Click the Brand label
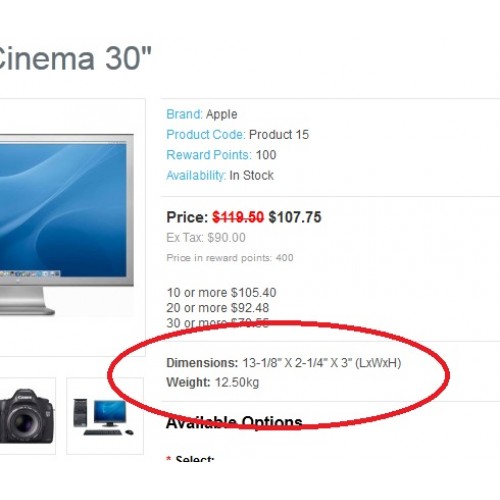Image resolution: width=500 pixels, height=500 pixels. coord(184,114)
